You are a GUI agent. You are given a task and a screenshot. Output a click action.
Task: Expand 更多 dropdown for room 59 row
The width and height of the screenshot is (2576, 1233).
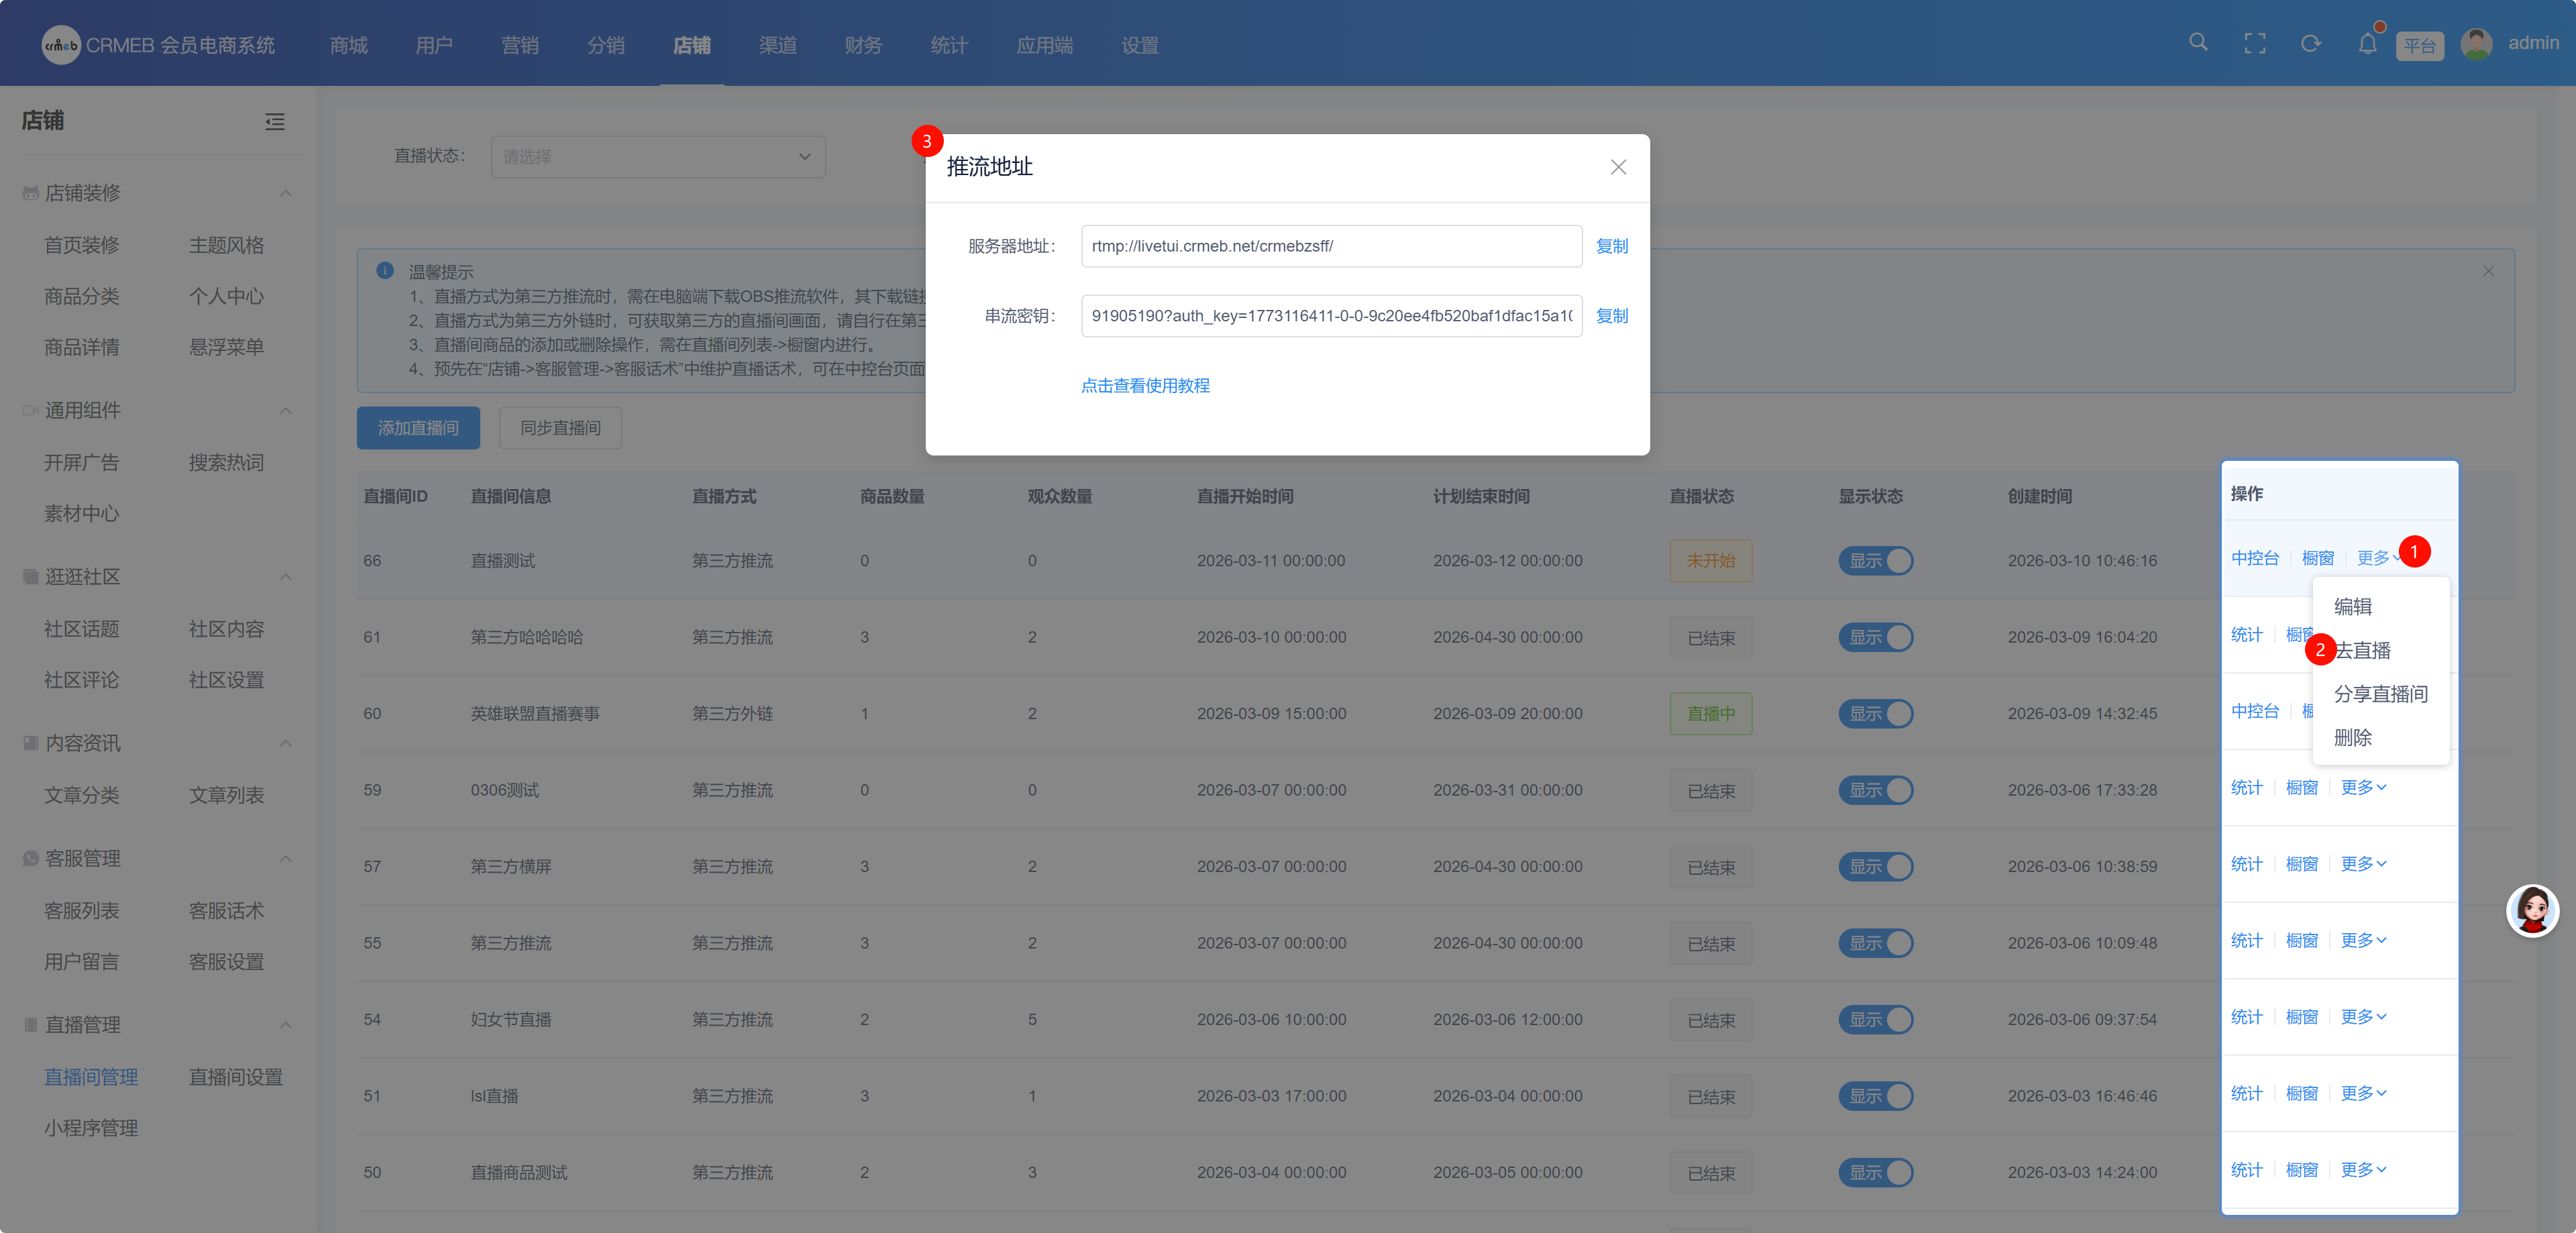(x=2363, y=788)
